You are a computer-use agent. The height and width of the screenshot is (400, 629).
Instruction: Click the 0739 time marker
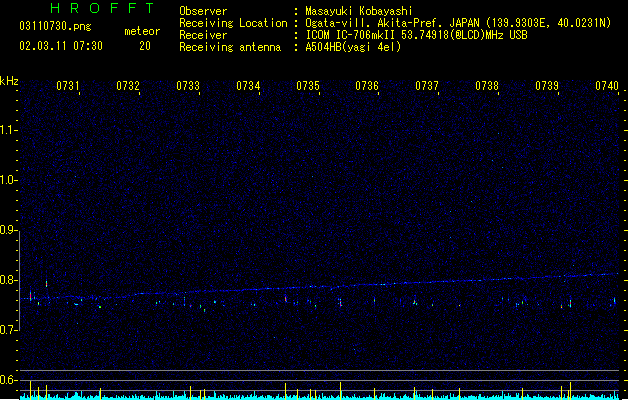click(547, 86)
